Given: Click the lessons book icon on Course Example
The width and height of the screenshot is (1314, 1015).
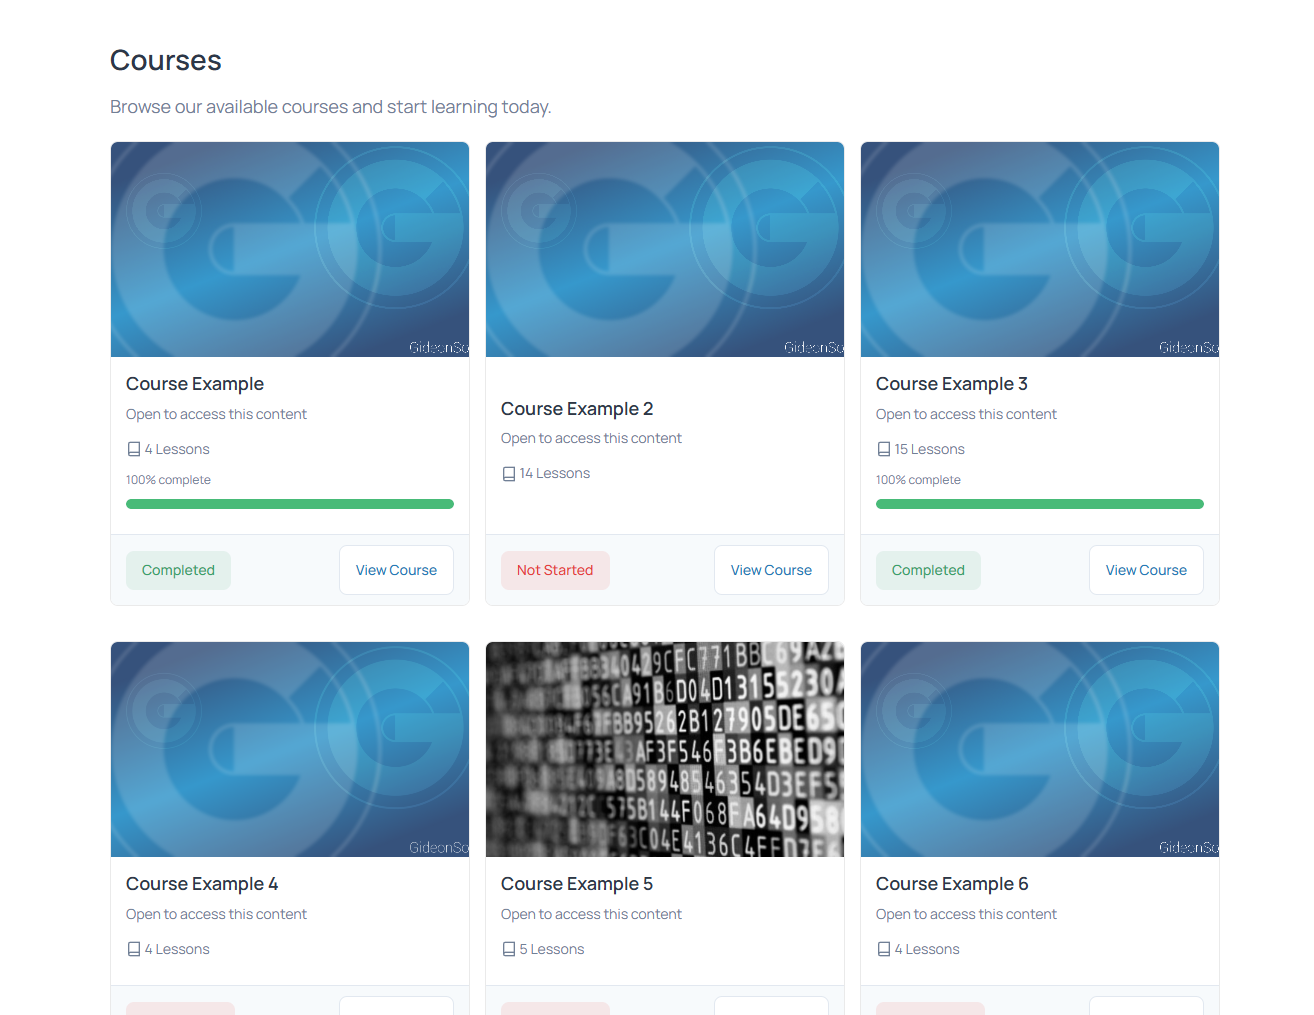Looking at the screenshot, I should coord(134,450).
